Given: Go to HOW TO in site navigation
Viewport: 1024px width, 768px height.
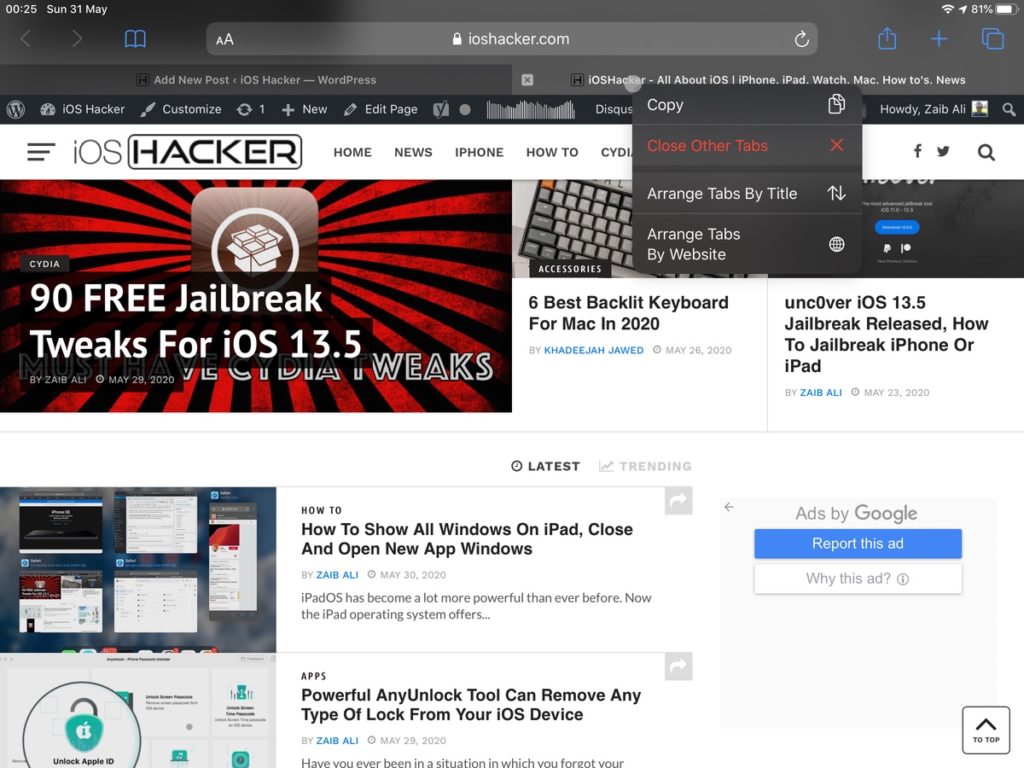Looking at the screenshot, I should pos(552,152).
